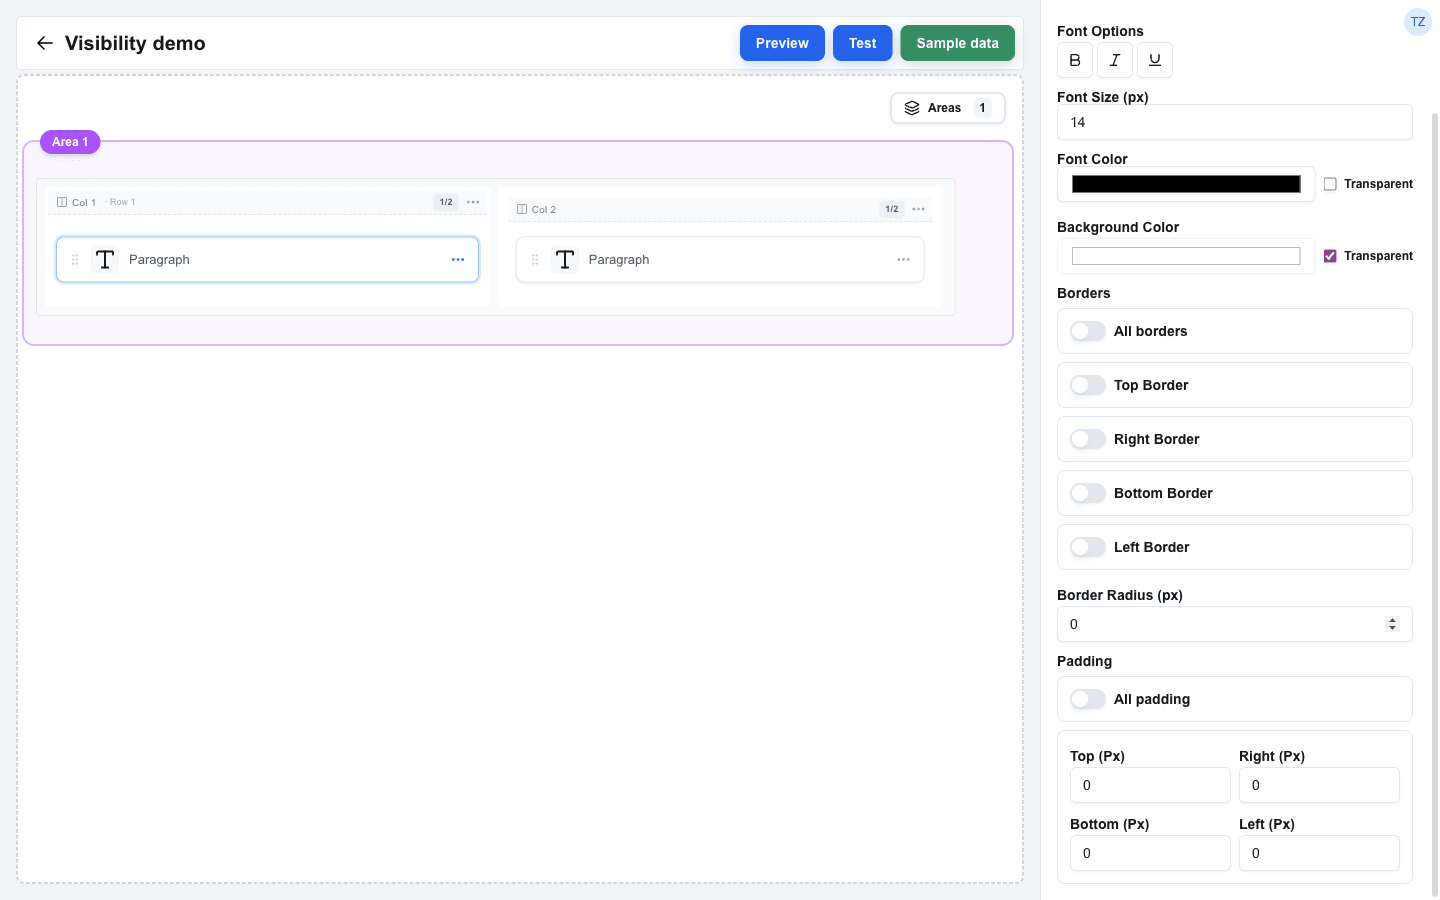
Task: Grab drag handle of Col 2 Paragraph
Action: coord(535,260)
